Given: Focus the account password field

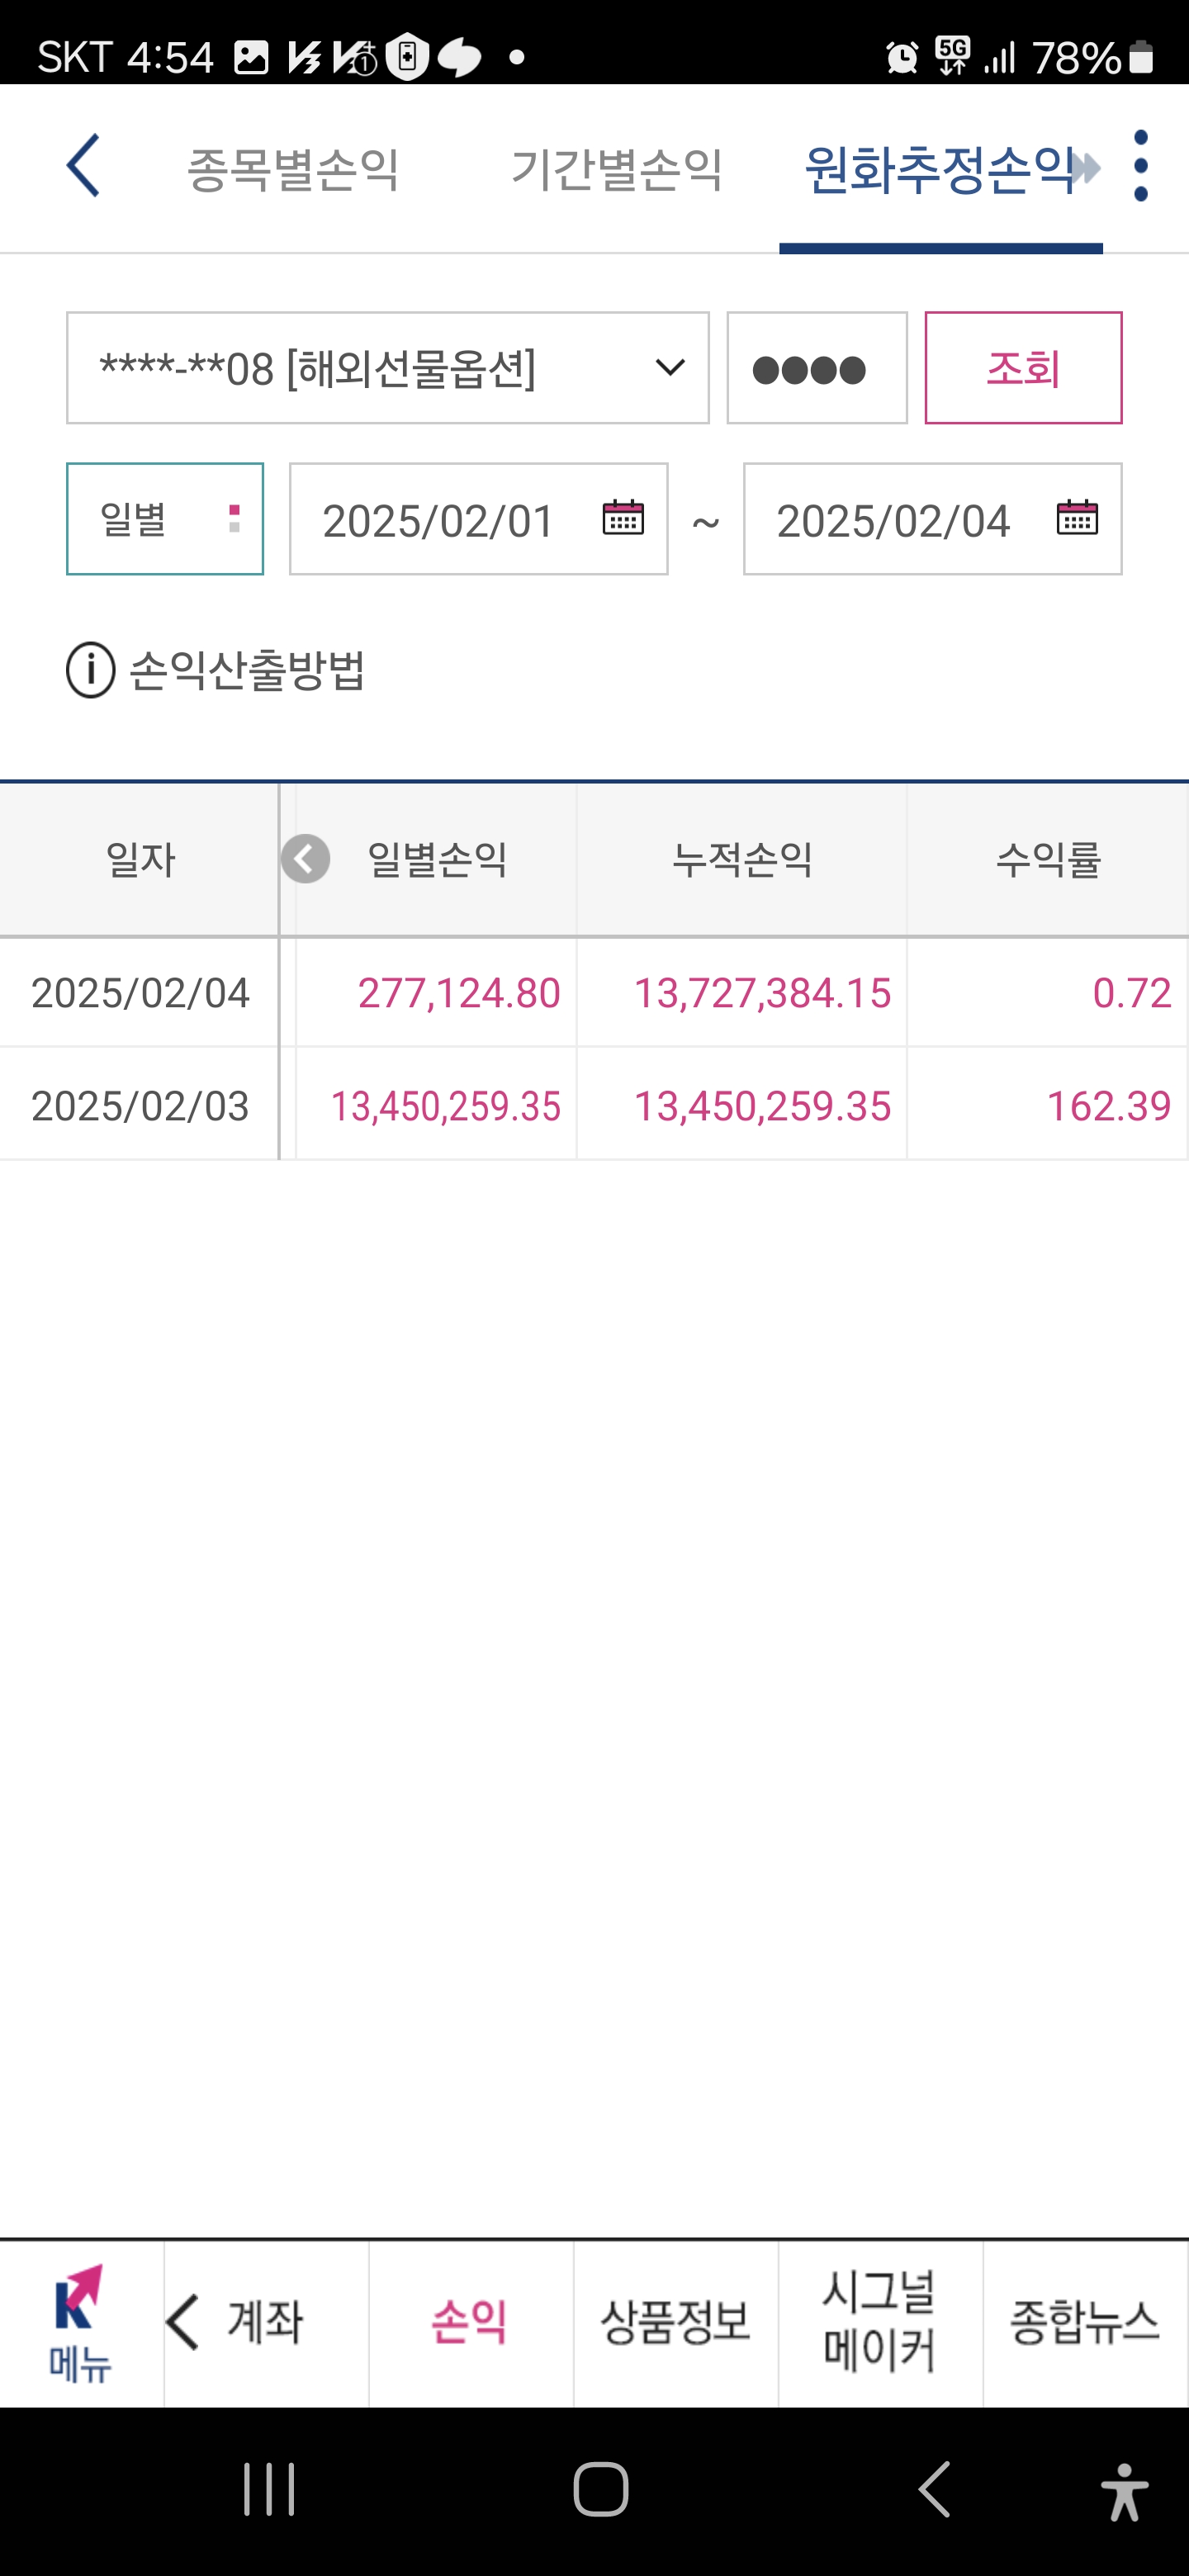Looking at the screenshot, I should pyautogui.click(x=817, y=368).
